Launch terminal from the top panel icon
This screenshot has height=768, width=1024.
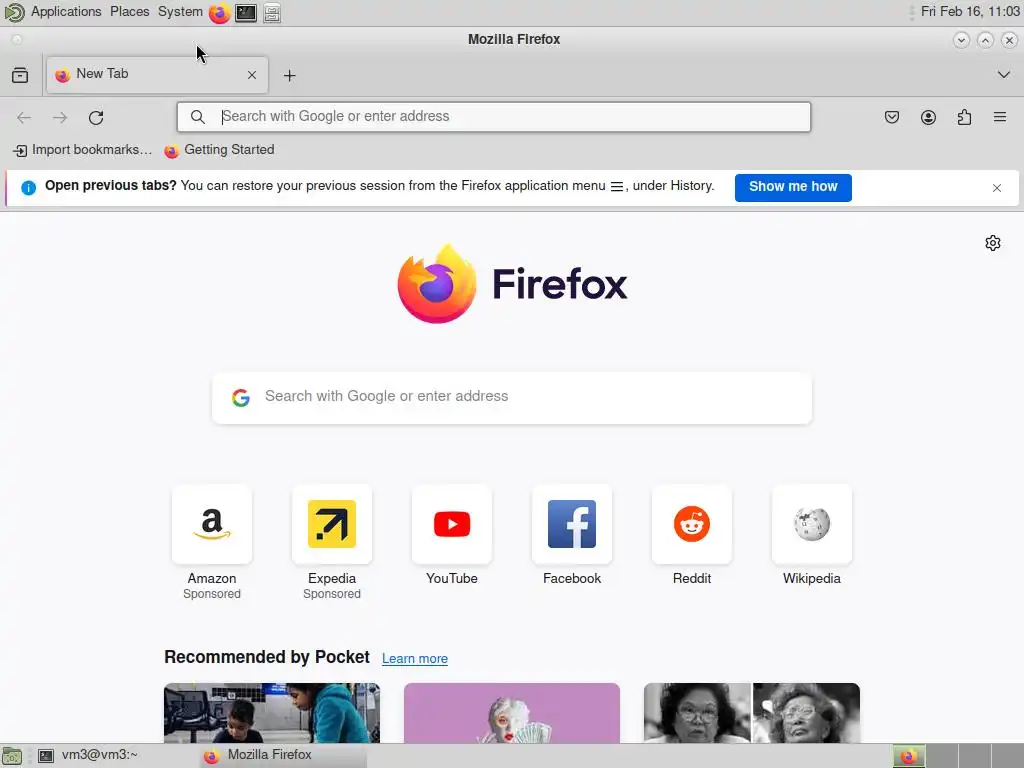click(246, 12)
